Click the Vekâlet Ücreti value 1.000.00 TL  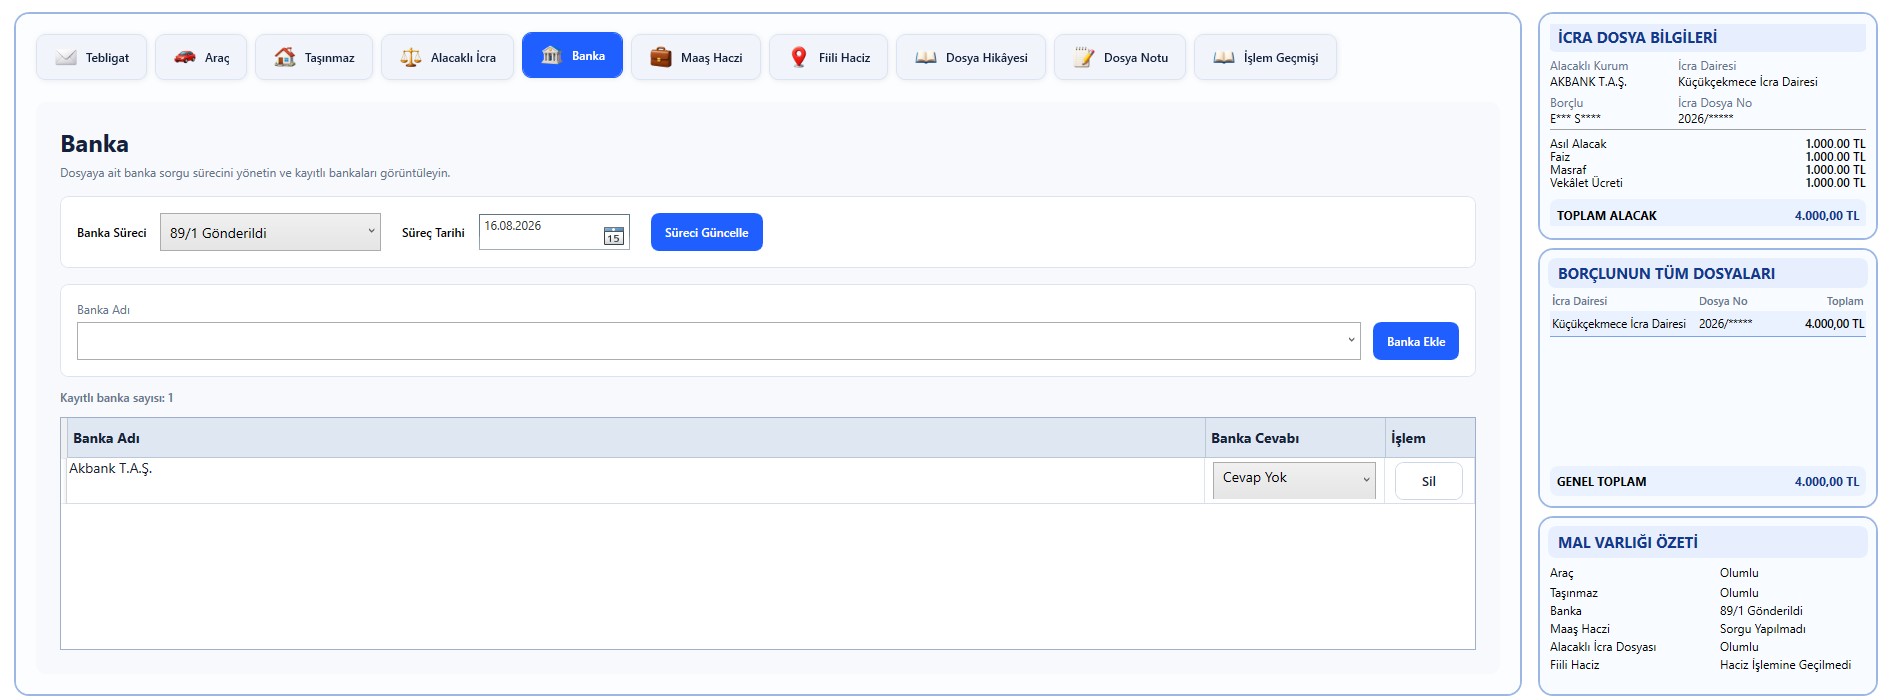tap(1836, 183)
